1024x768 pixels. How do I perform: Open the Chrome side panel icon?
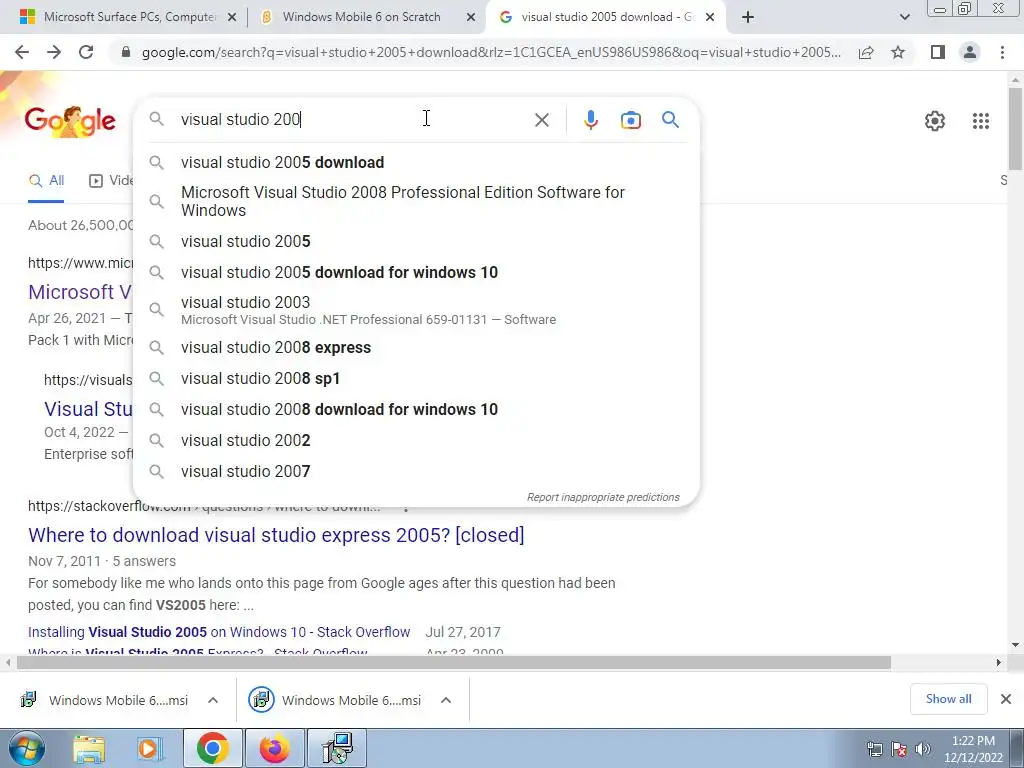938,52
